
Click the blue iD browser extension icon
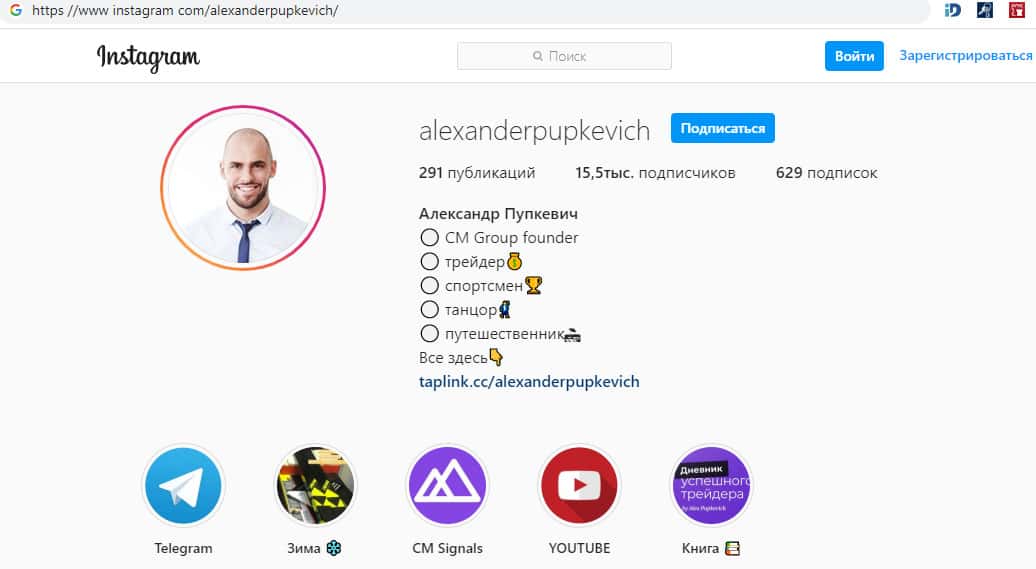click(x=952, y=10)
